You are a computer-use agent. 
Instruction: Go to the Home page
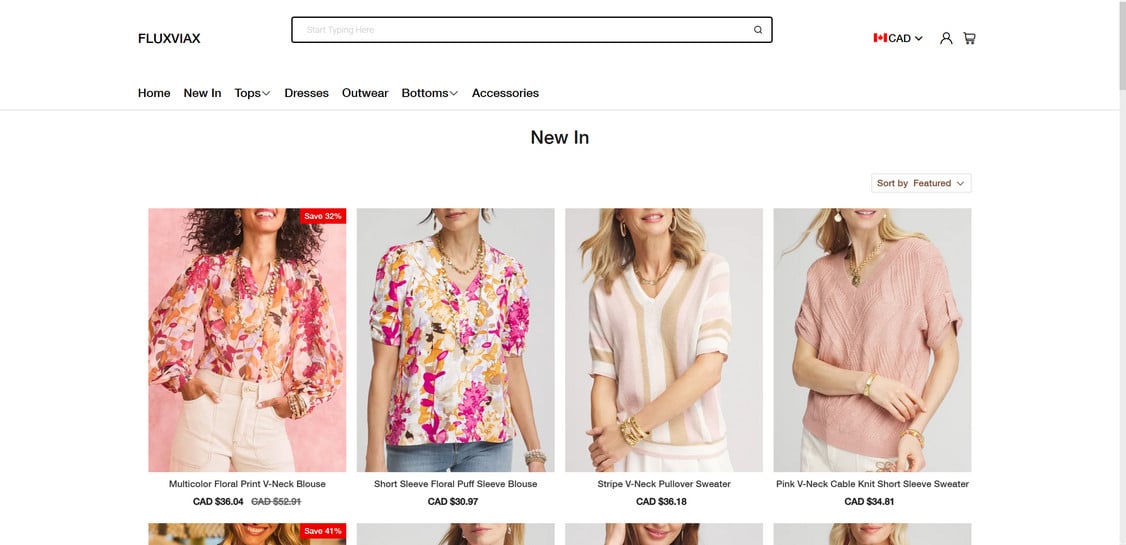154,93
